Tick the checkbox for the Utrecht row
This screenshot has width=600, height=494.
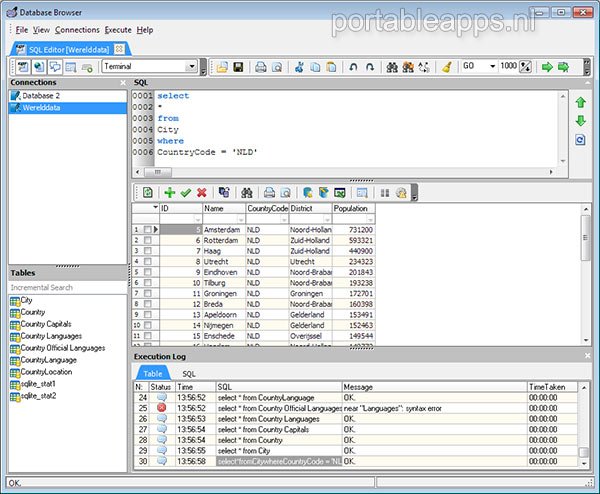tap(148, 262)
